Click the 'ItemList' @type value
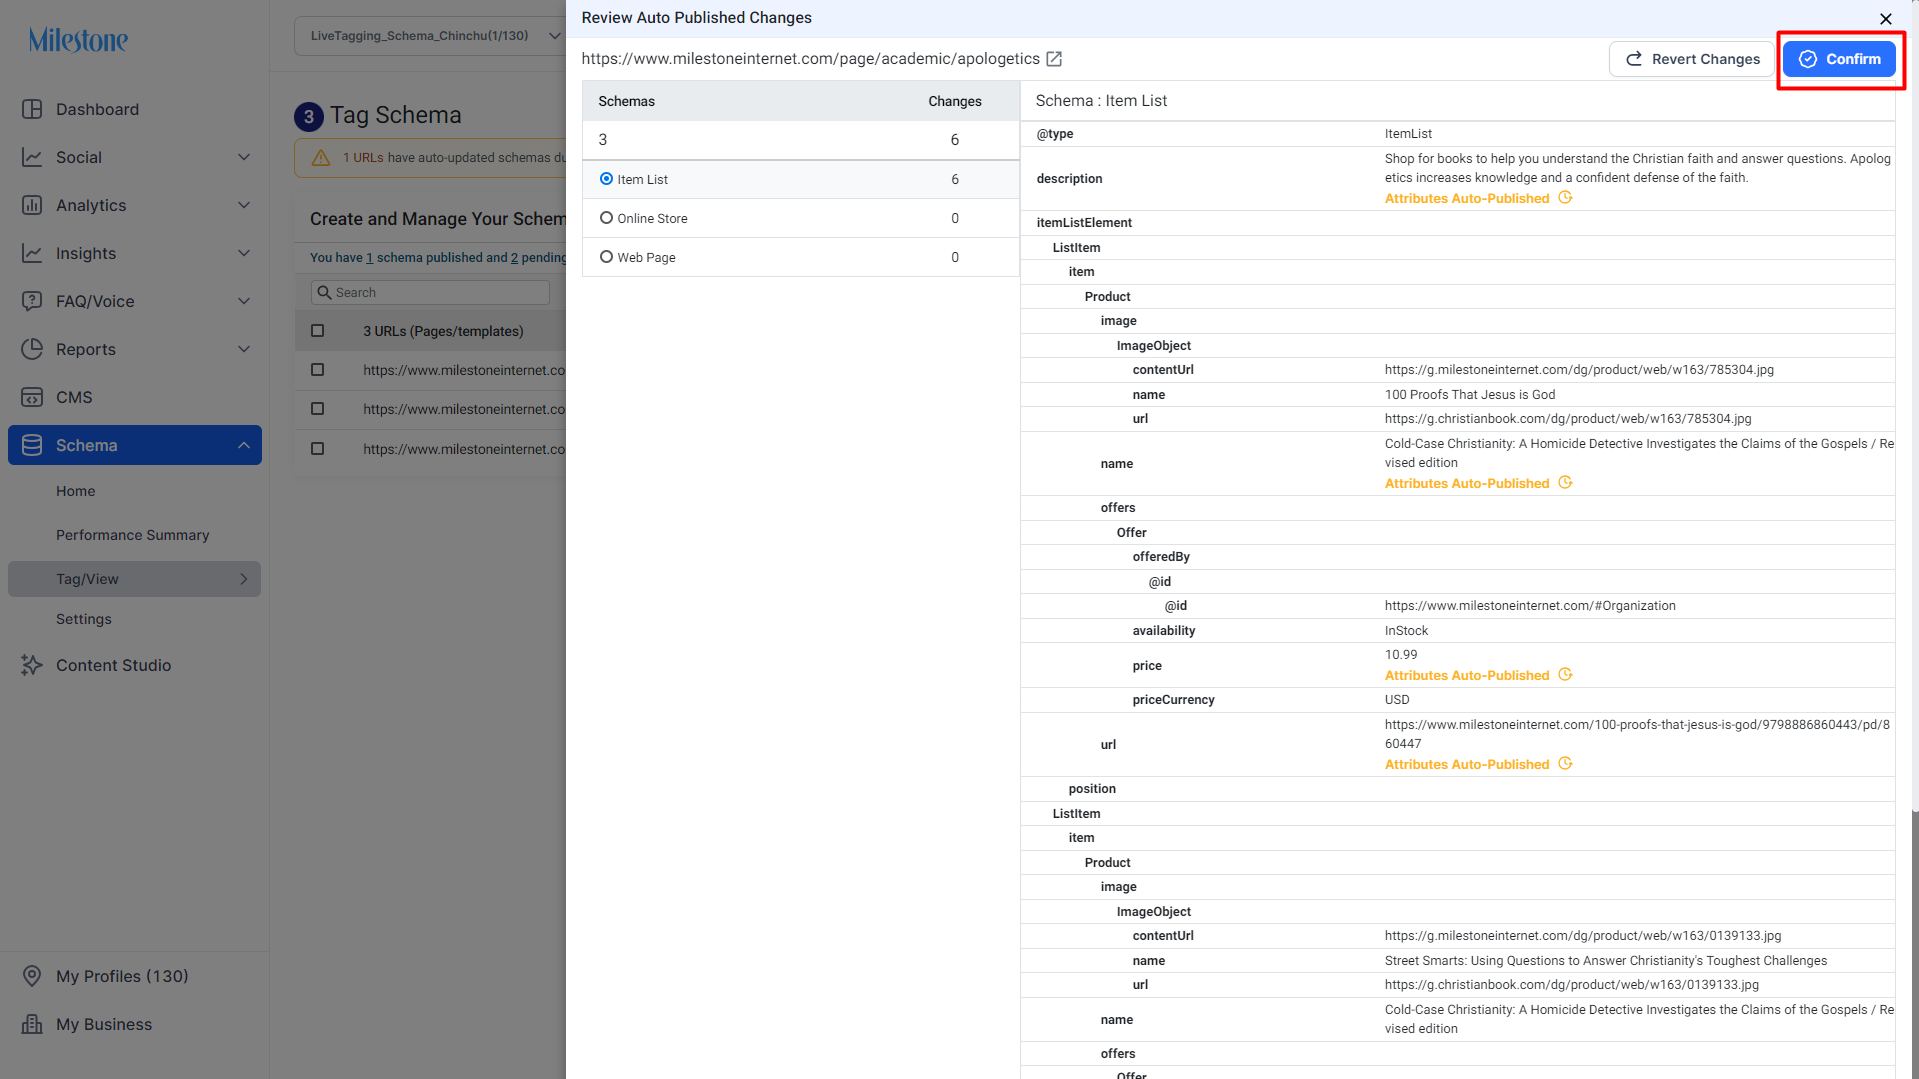The image size is (1919, 1079). (1408, 134)
